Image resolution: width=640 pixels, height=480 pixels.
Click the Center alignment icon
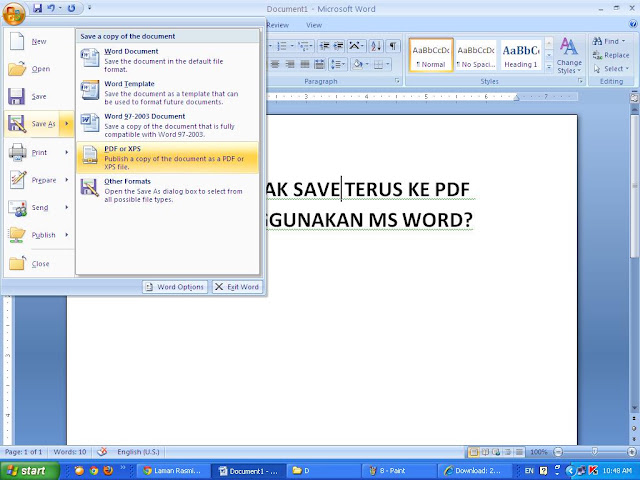275,64
